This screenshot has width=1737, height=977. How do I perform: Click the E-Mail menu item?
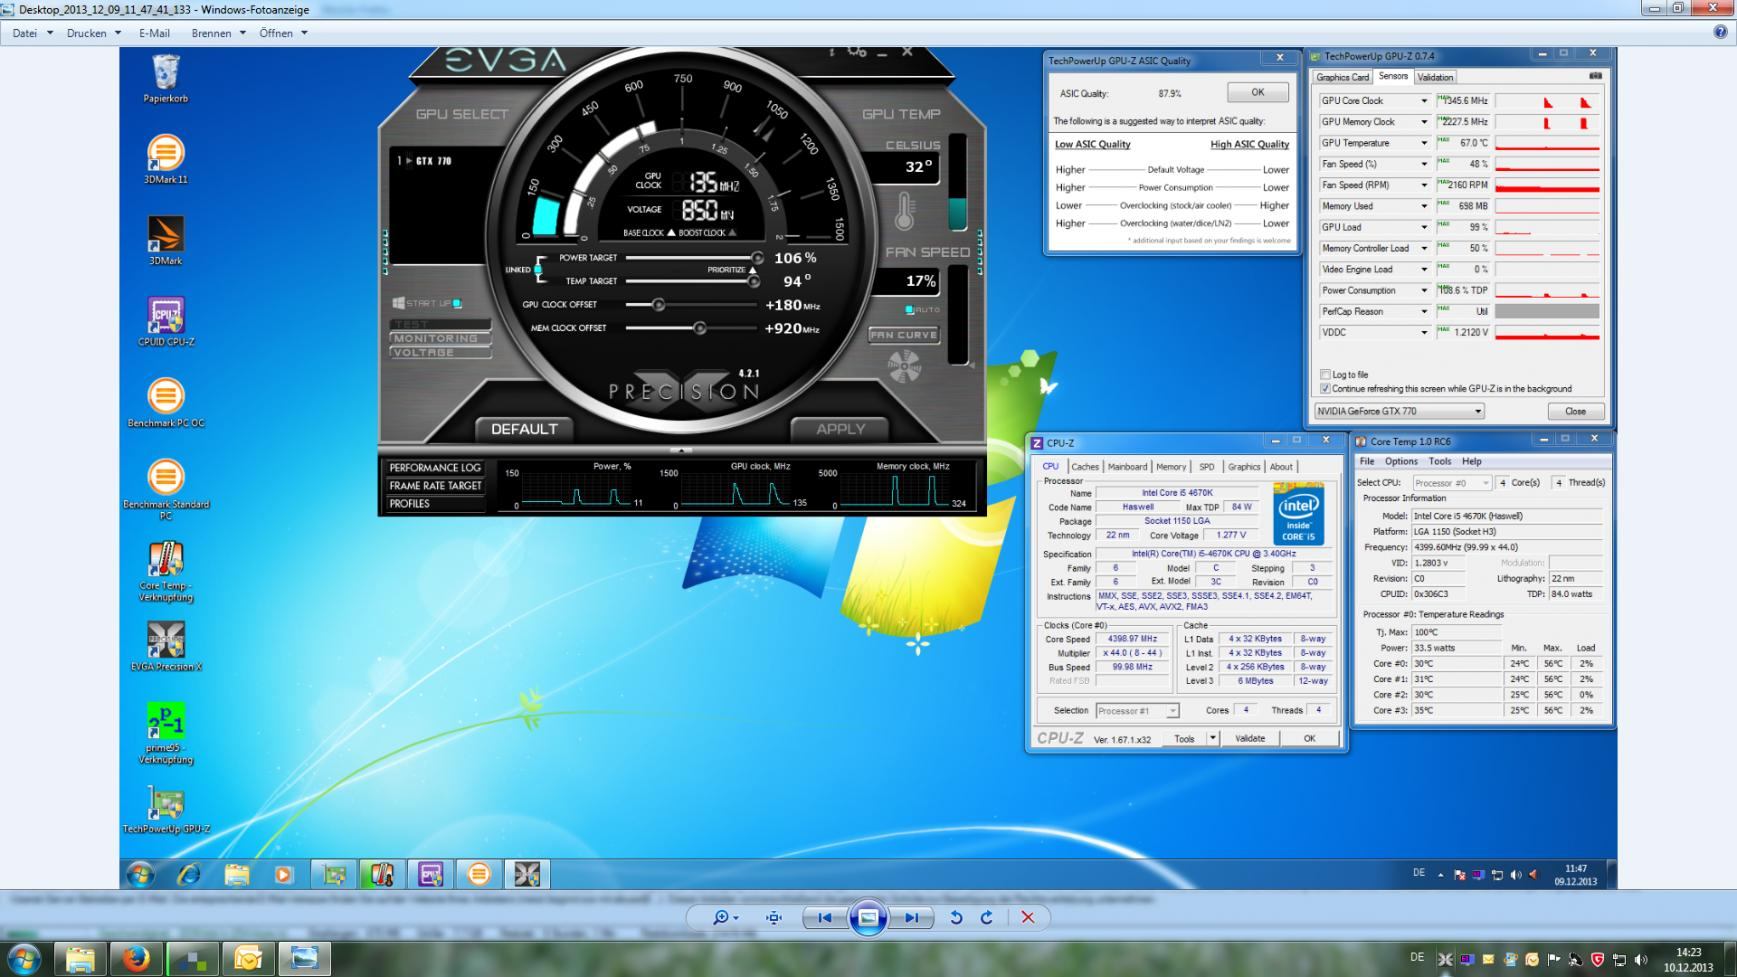tap(154, 33)
